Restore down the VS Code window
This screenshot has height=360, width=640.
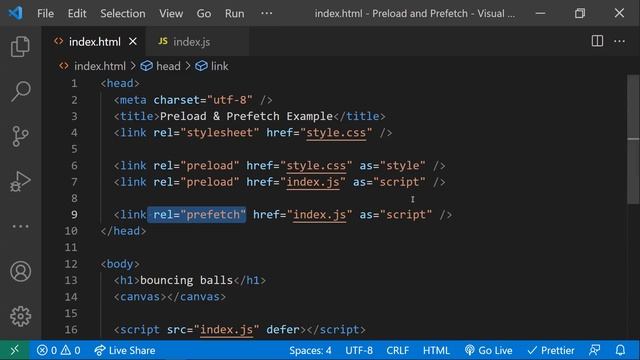(x=580, y=13)
